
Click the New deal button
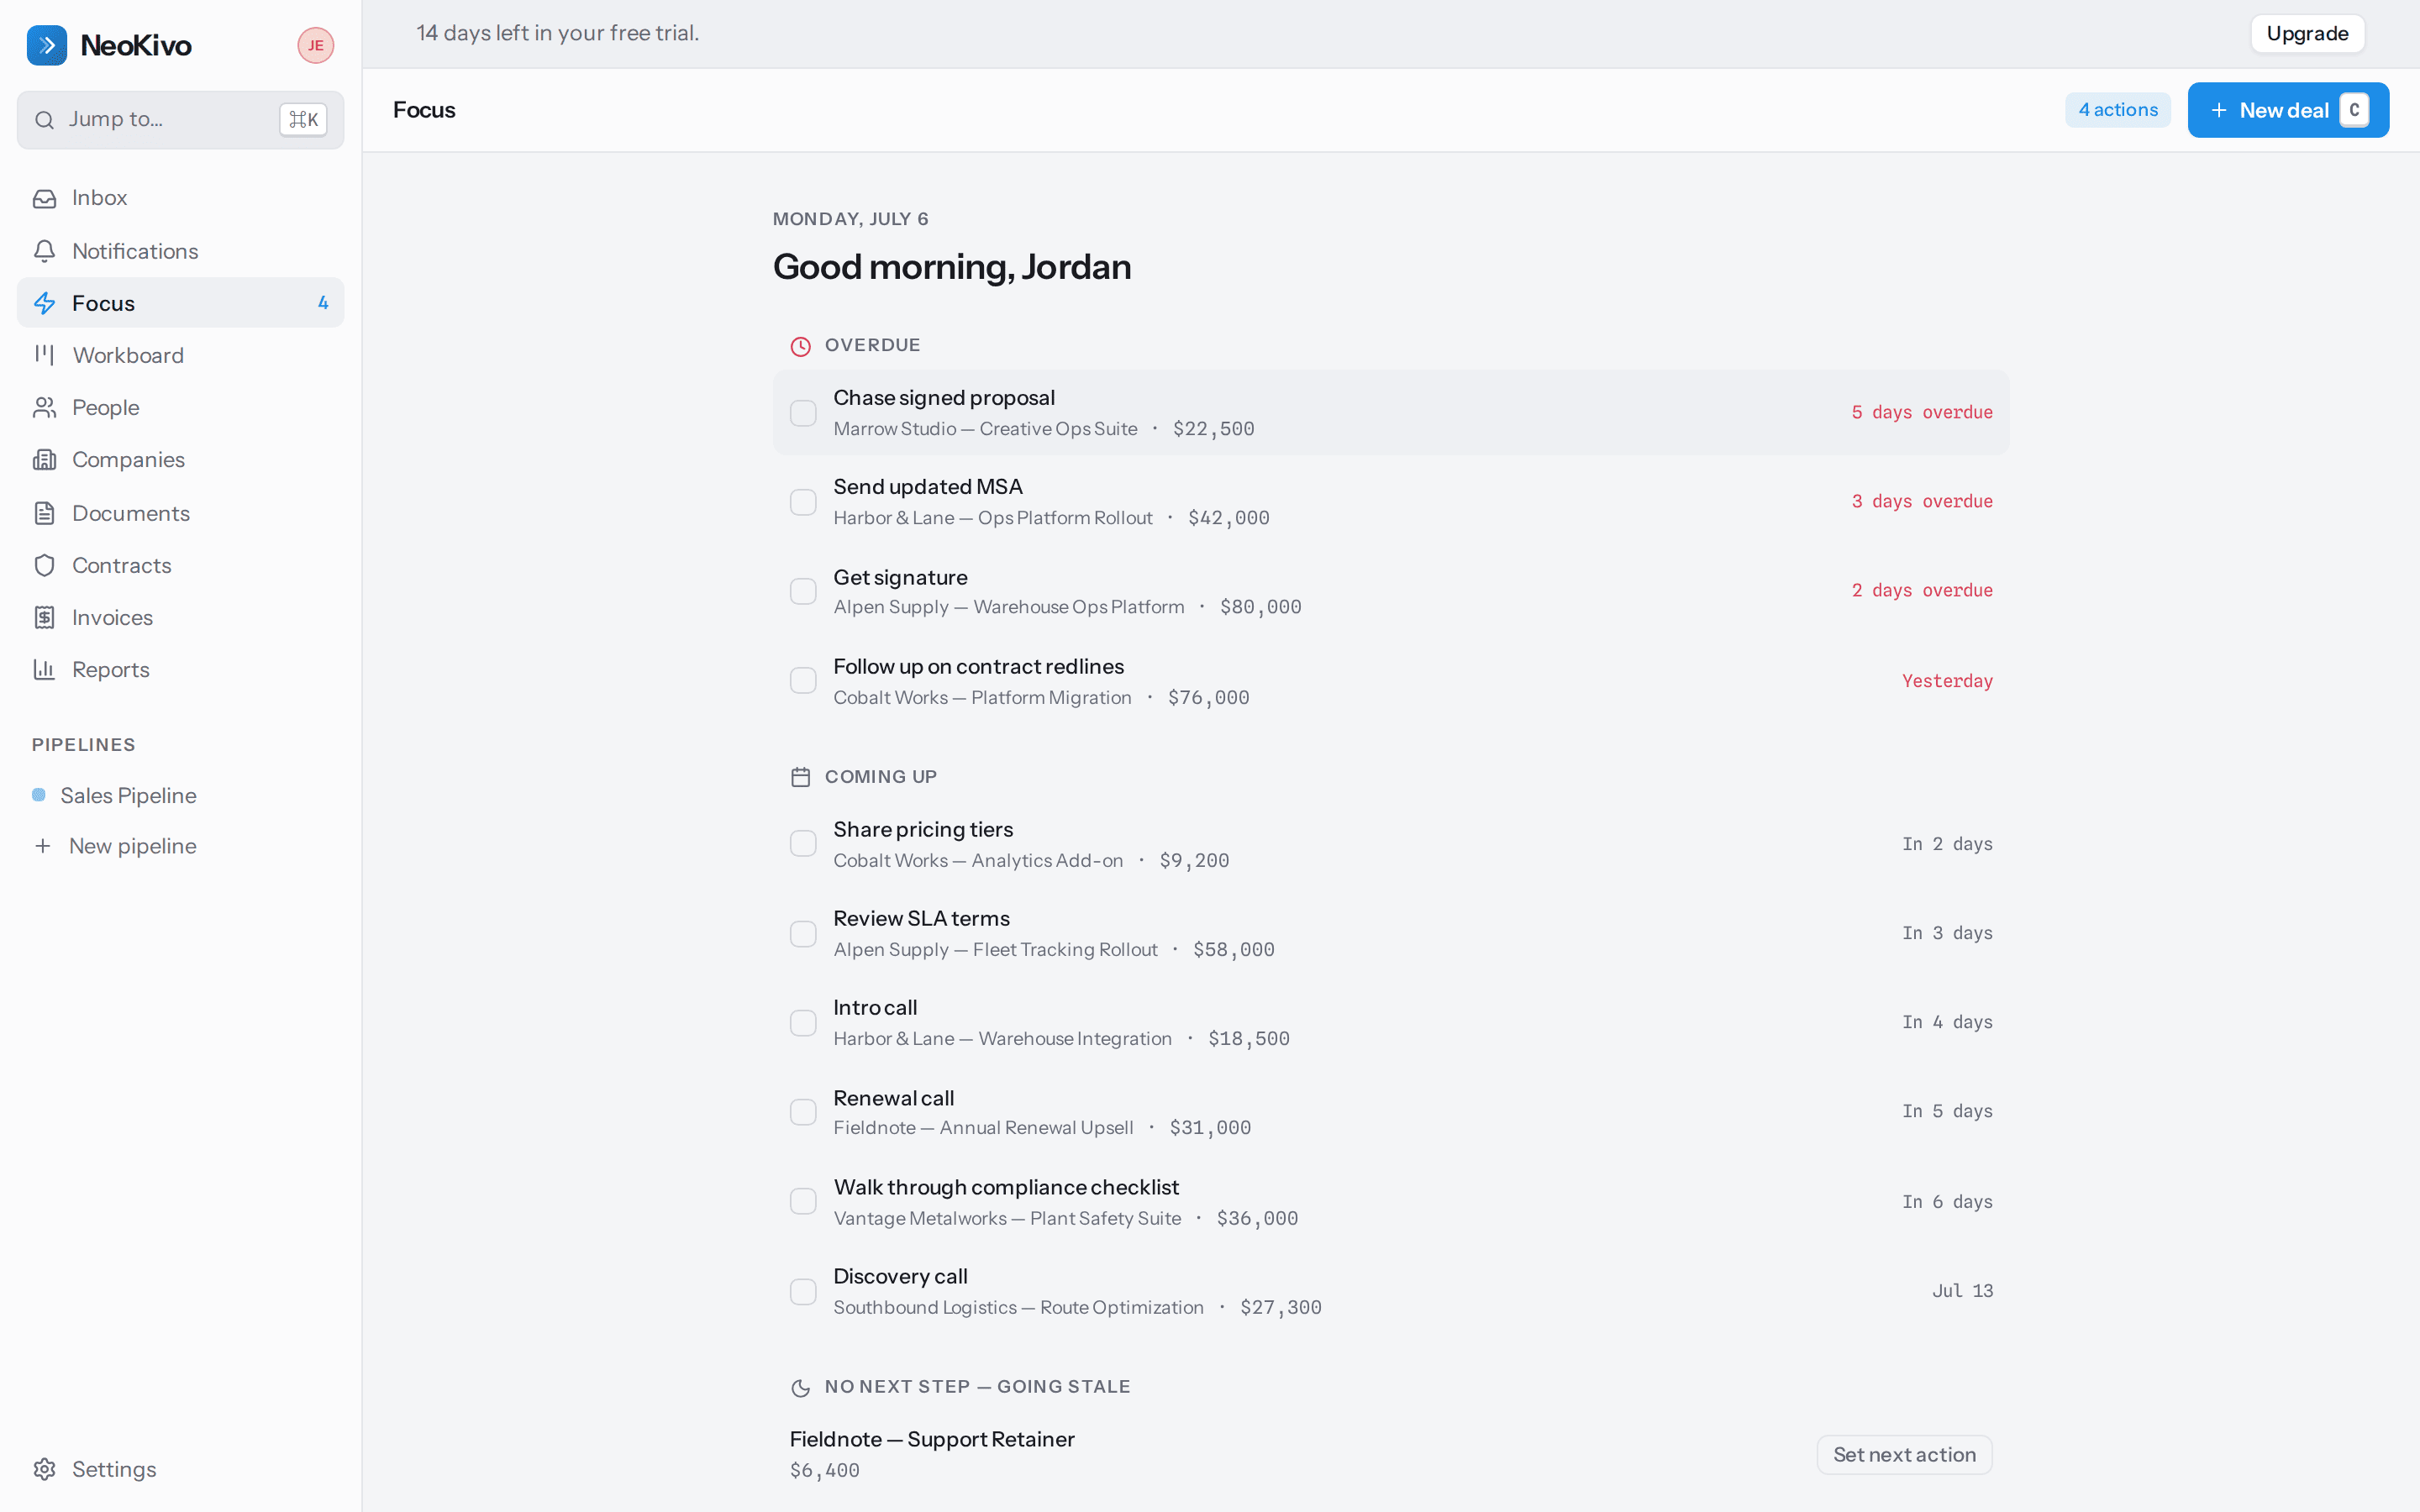[2288, 110]
